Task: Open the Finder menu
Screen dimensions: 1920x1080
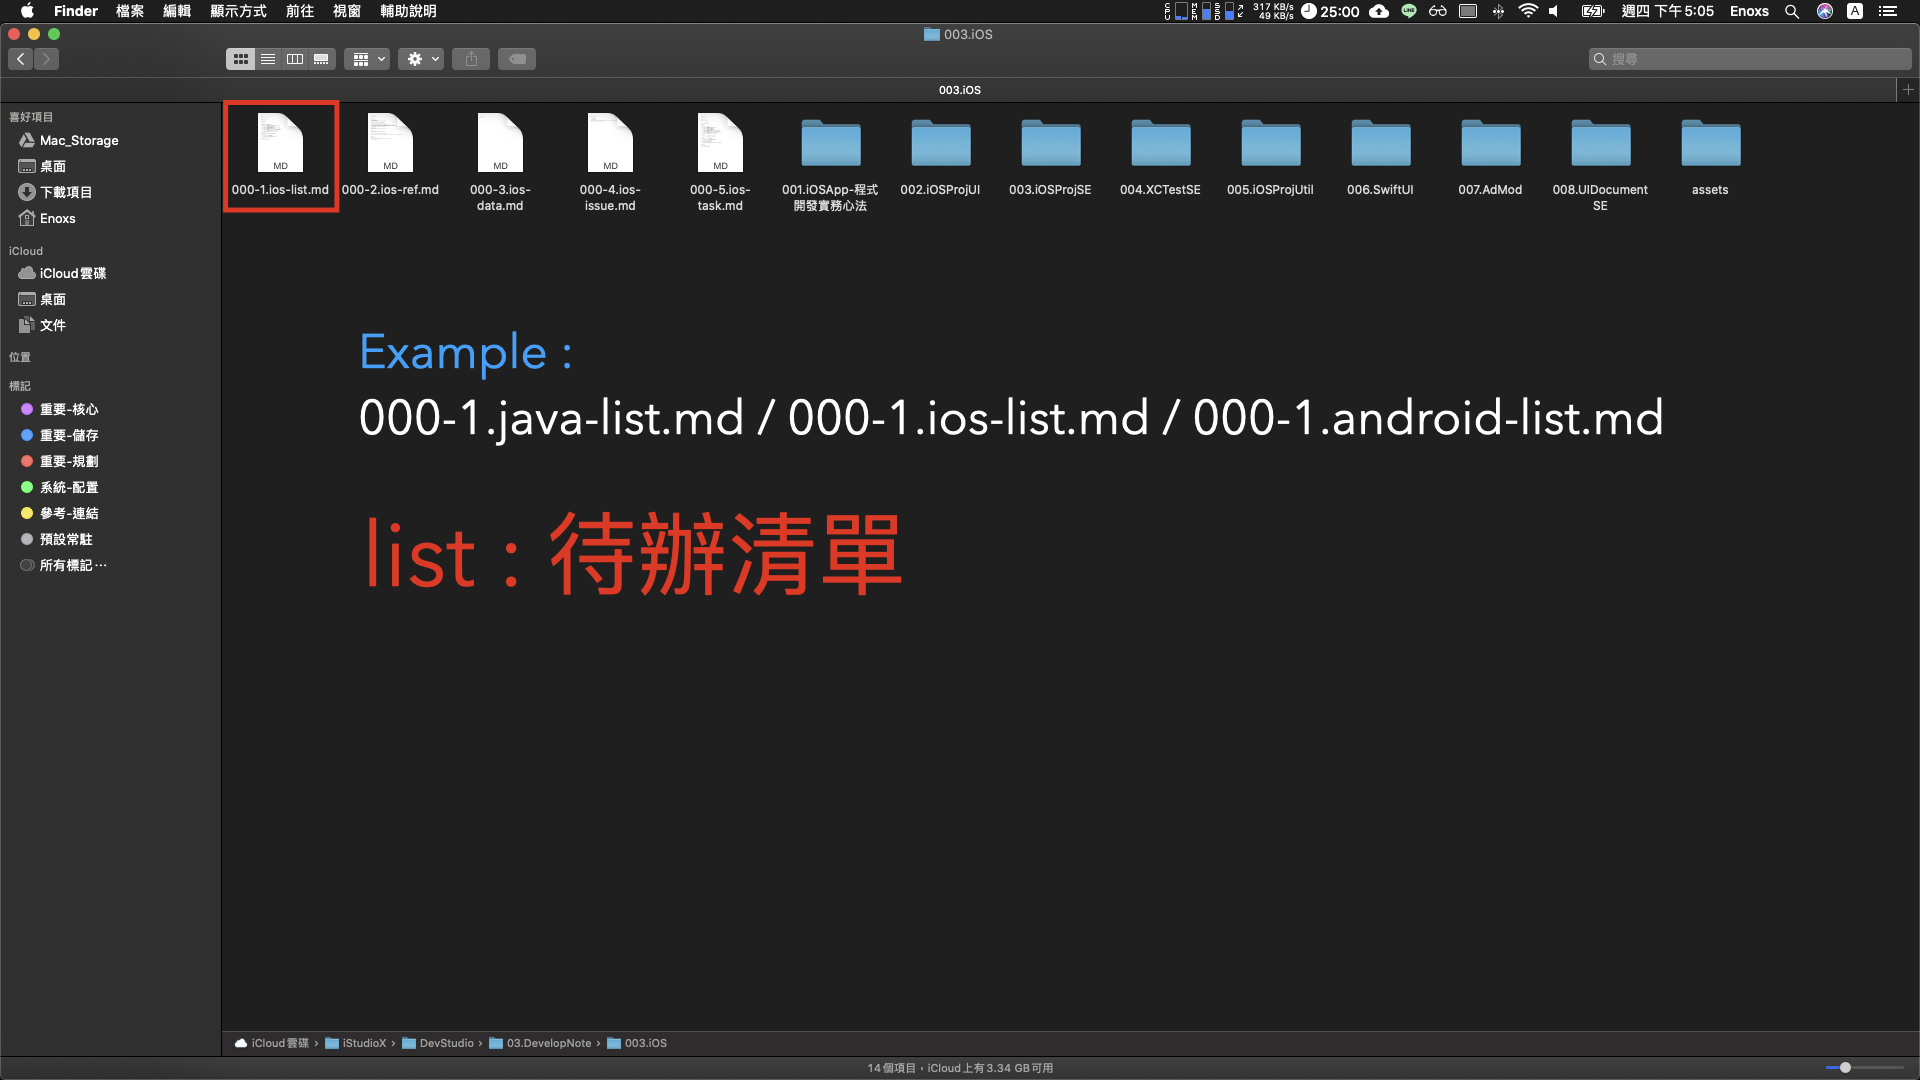Action: point(76,11)
